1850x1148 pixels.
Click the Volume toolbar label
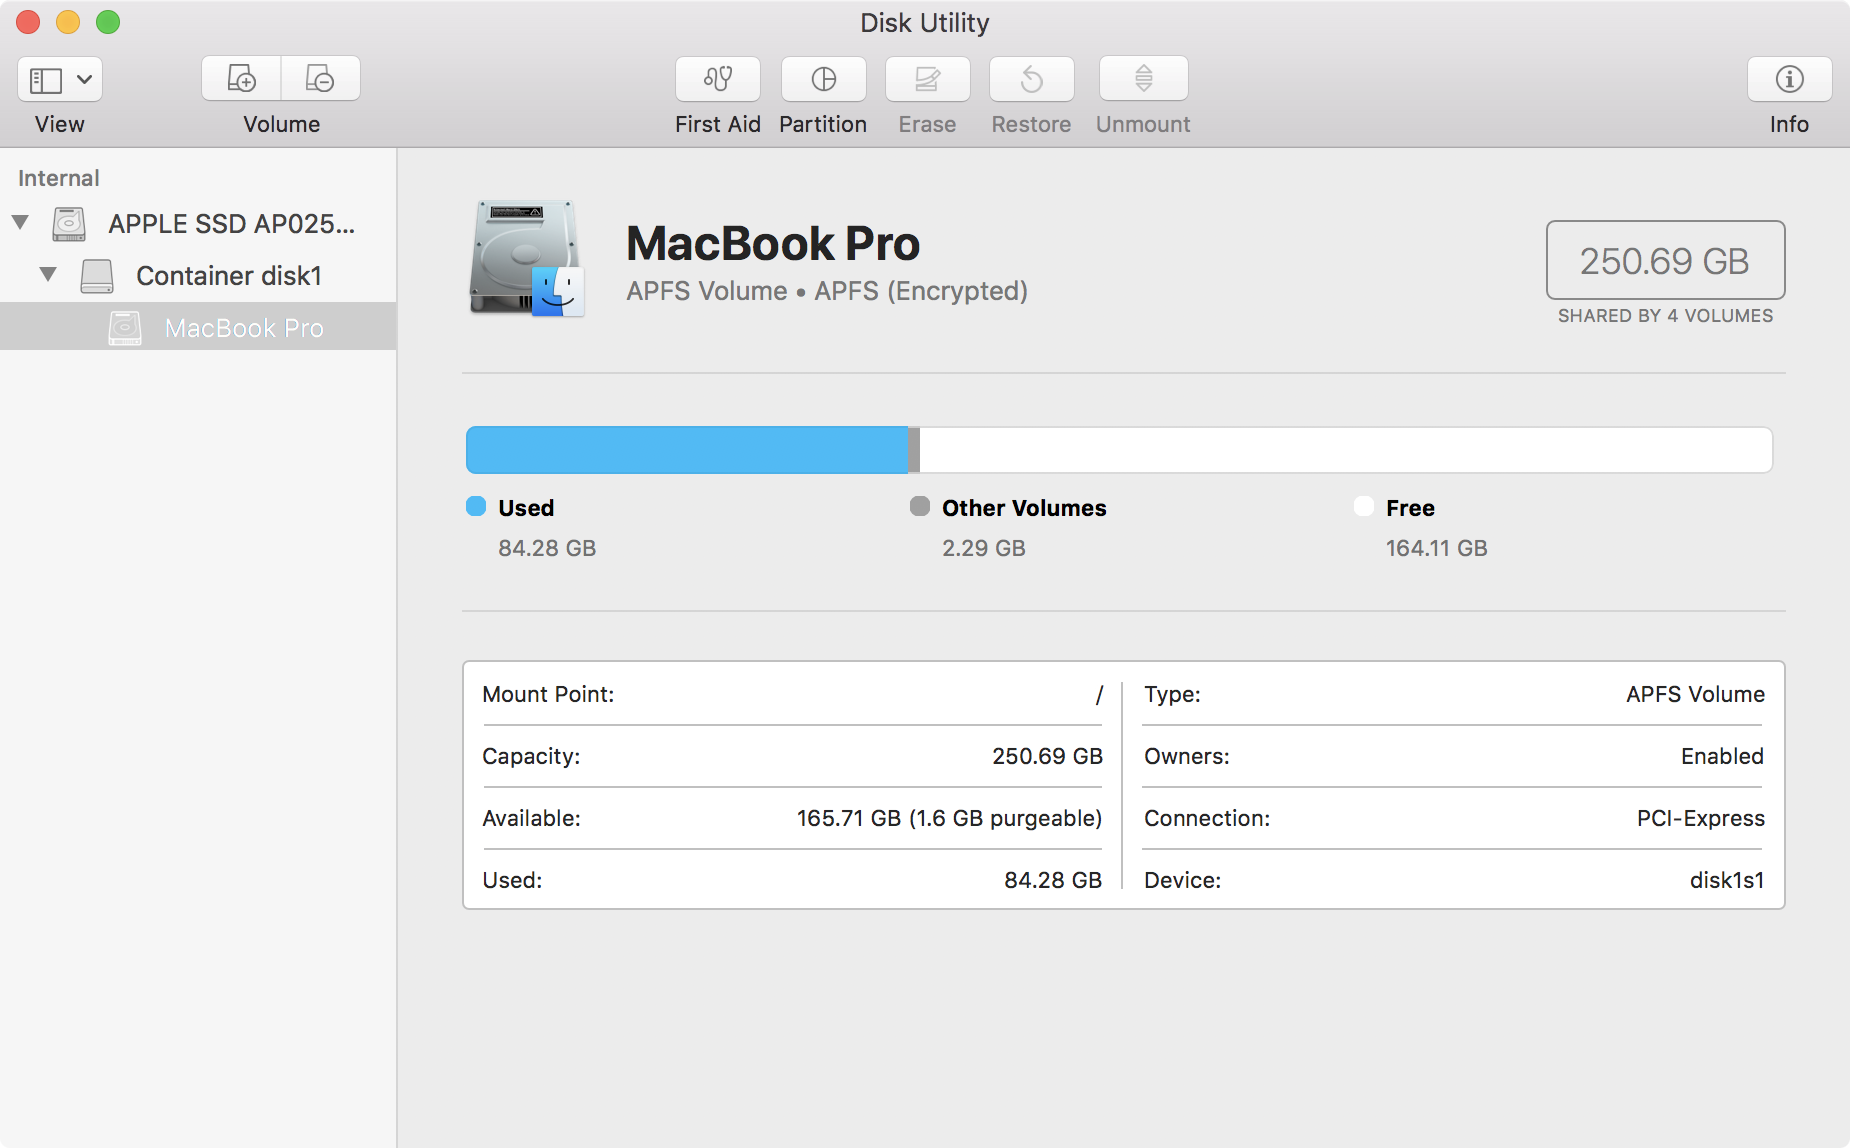point(282,124)
